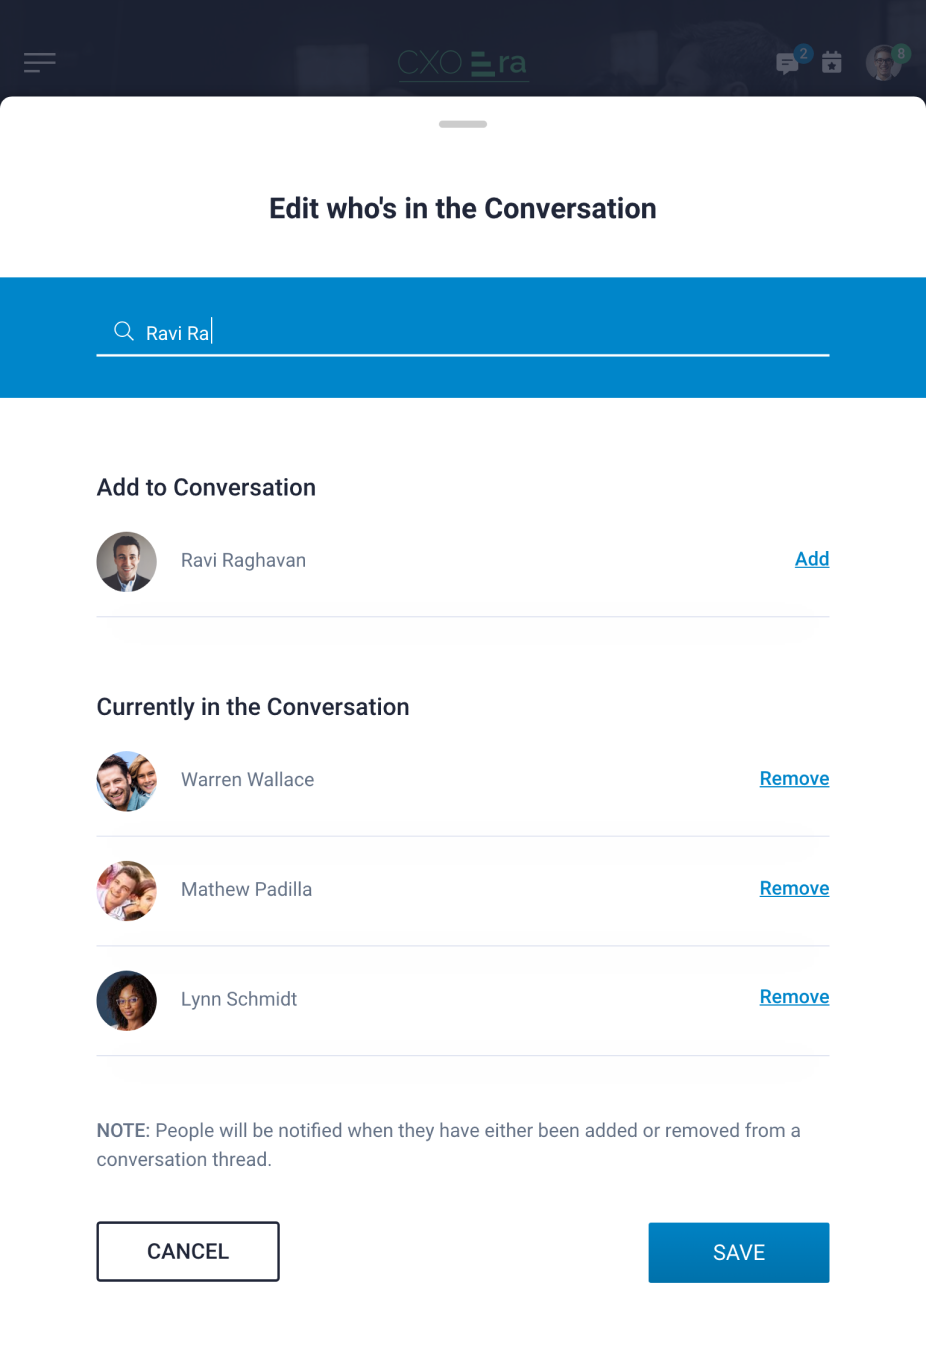This screenshot has width=926, height=1356.
Task: Click the sheet drag handle bar
Action: 463,124
